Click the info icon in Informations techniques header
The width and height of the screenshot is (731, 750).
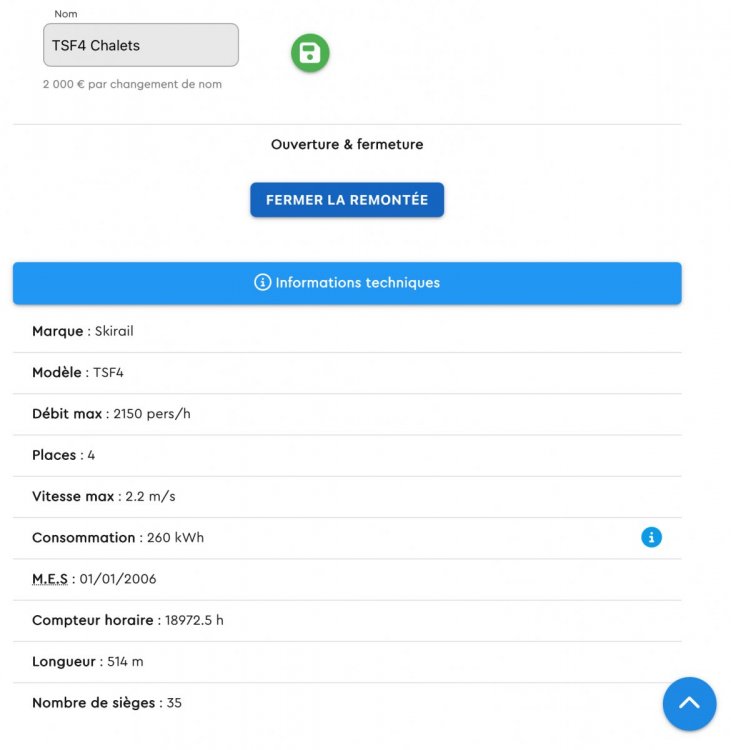tap(263, 283)
